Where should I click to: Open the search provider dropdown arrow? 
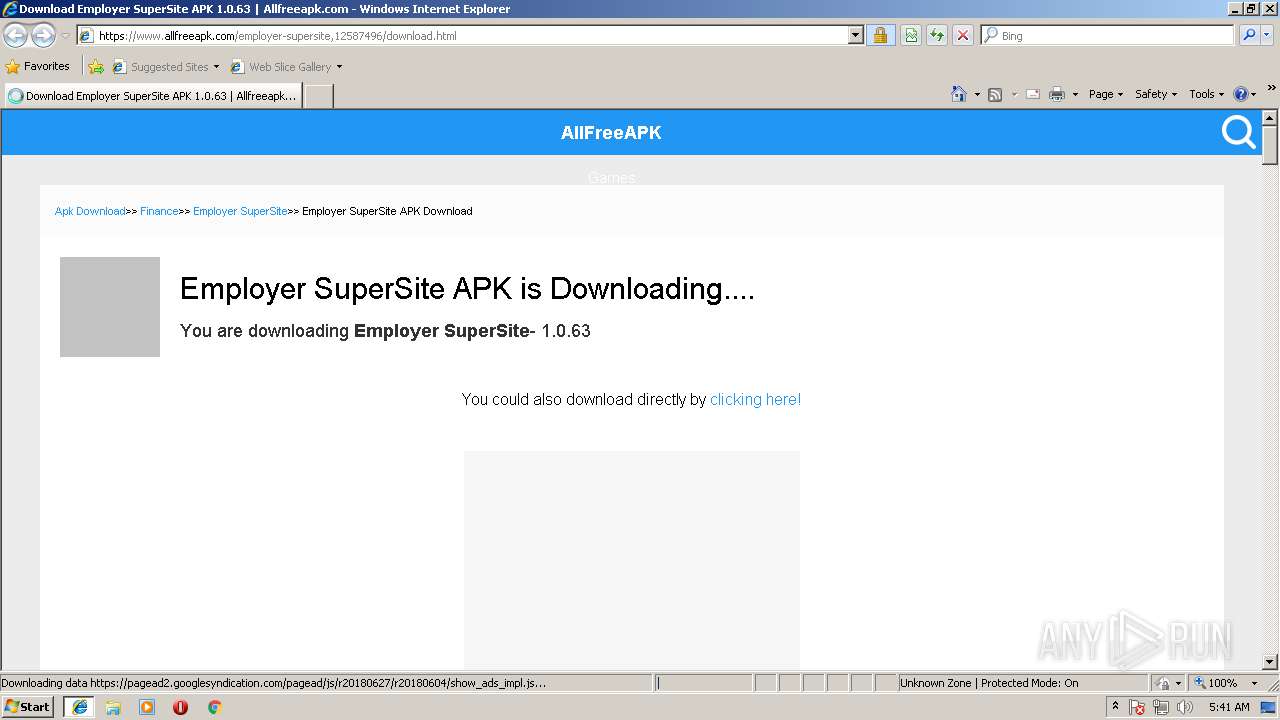click(1267, 35)
